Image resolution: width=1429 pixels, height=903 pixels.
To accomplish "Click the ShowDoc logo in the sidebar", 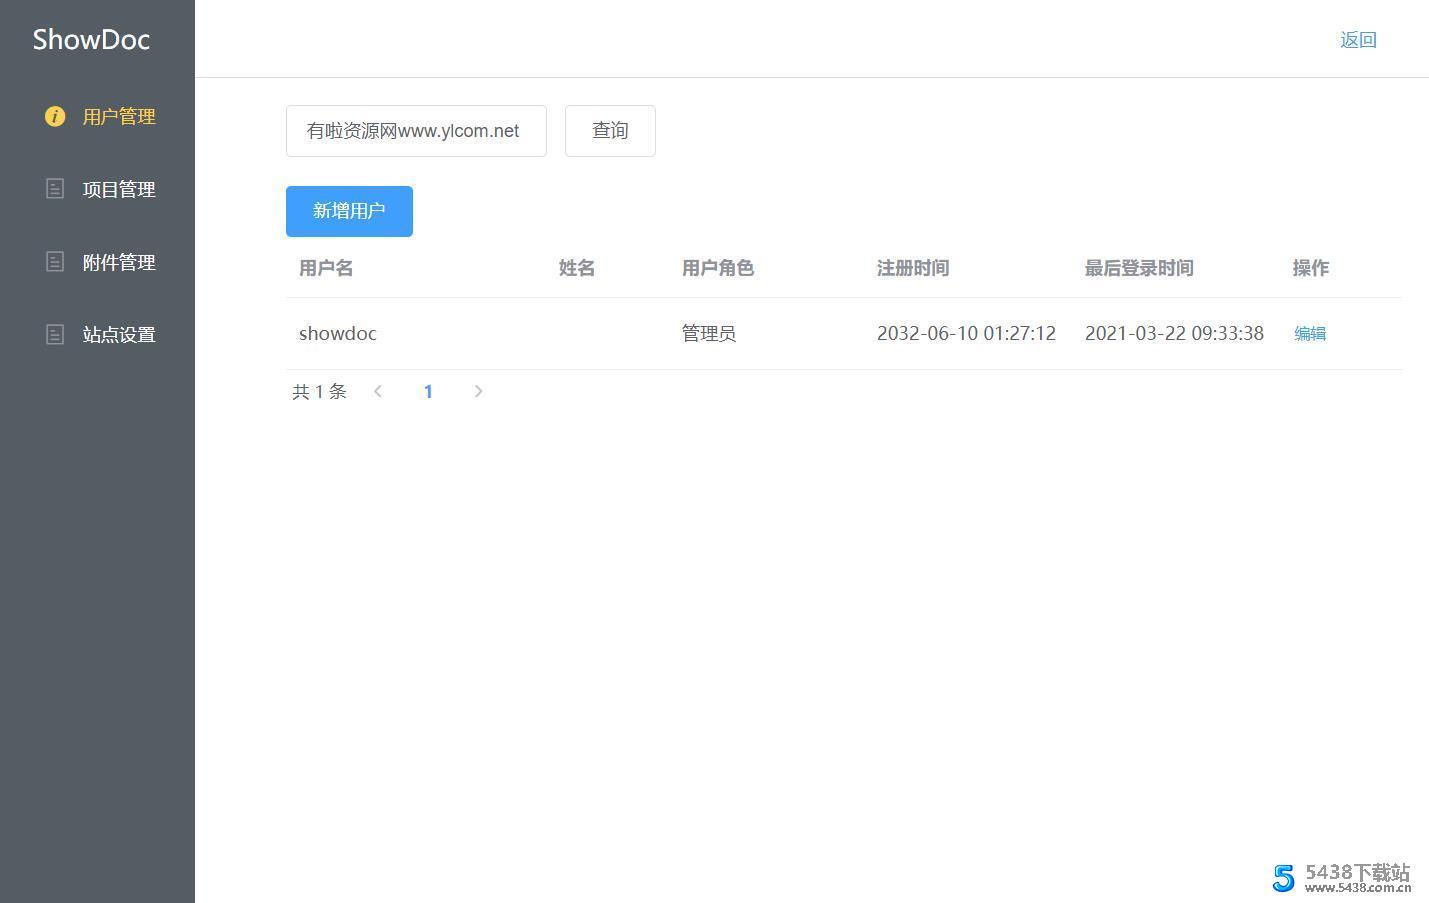I will 91,40.
